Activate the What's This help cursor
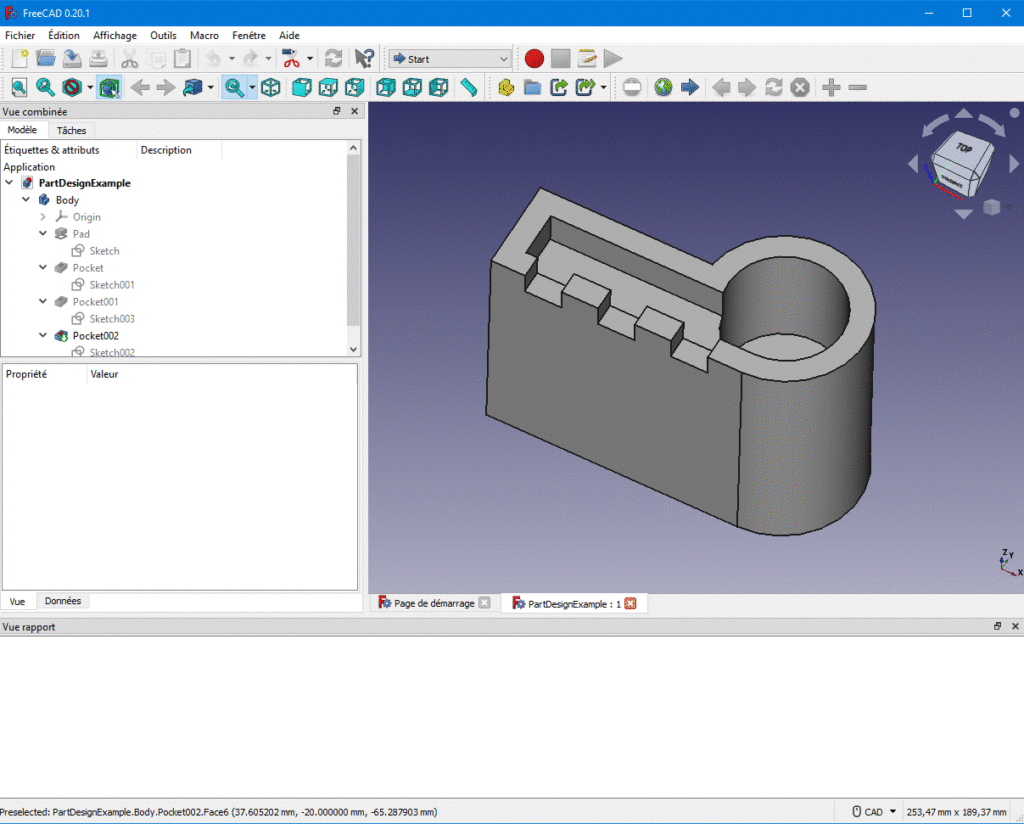The width and height of the screenshot is (1024, 824). [x=364, y=59]
